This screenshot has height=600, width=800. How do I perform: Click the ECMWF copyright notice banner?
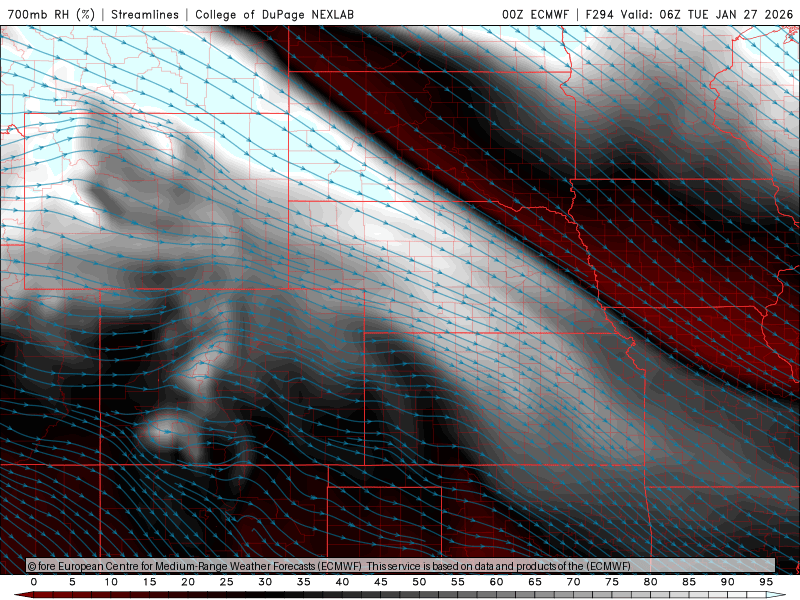(401, 565)
